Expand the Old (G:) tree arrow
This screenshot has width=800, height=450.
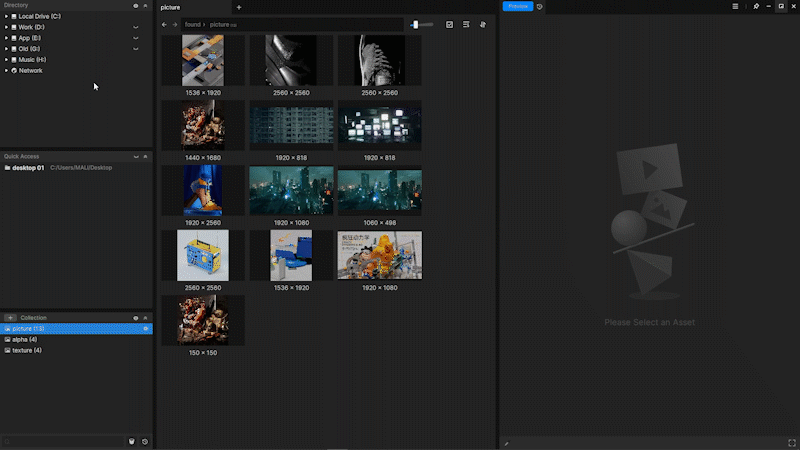[x=6, y=49]
